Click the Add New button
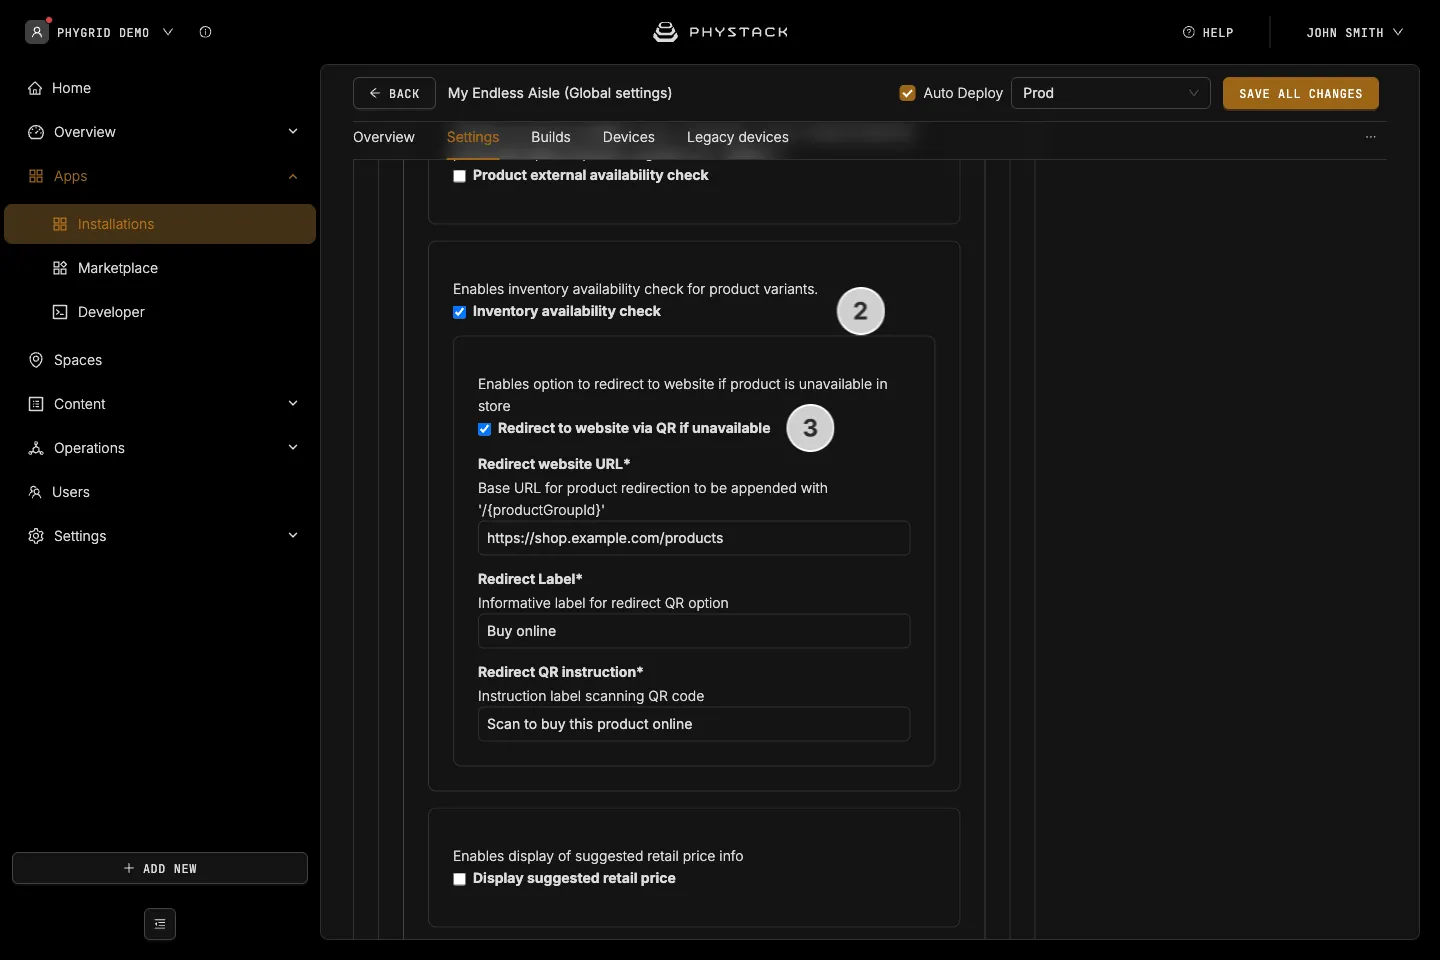The width and height of the screenshot is (1440, 960). point(160,868)
